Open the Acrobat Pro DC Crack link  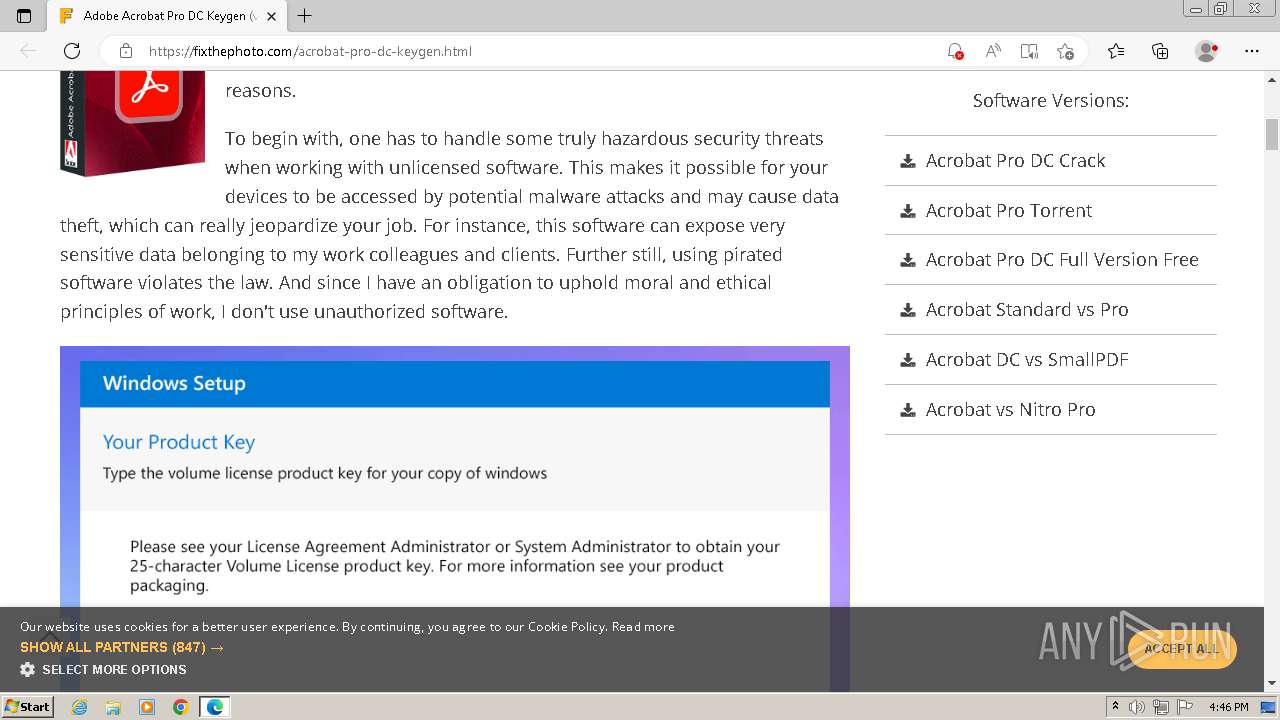(1015, 161)
